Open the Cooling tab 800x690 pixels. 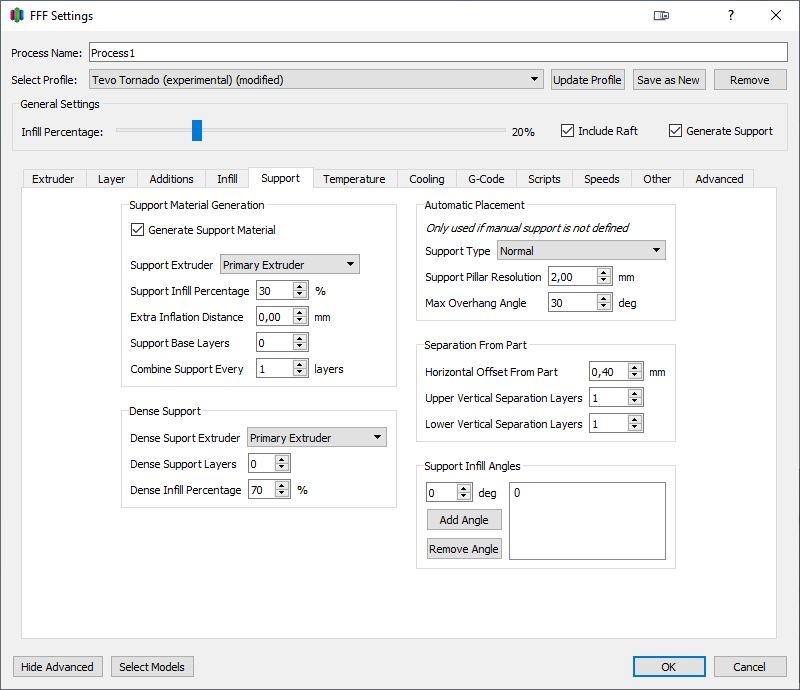click(x=427, y=179)
